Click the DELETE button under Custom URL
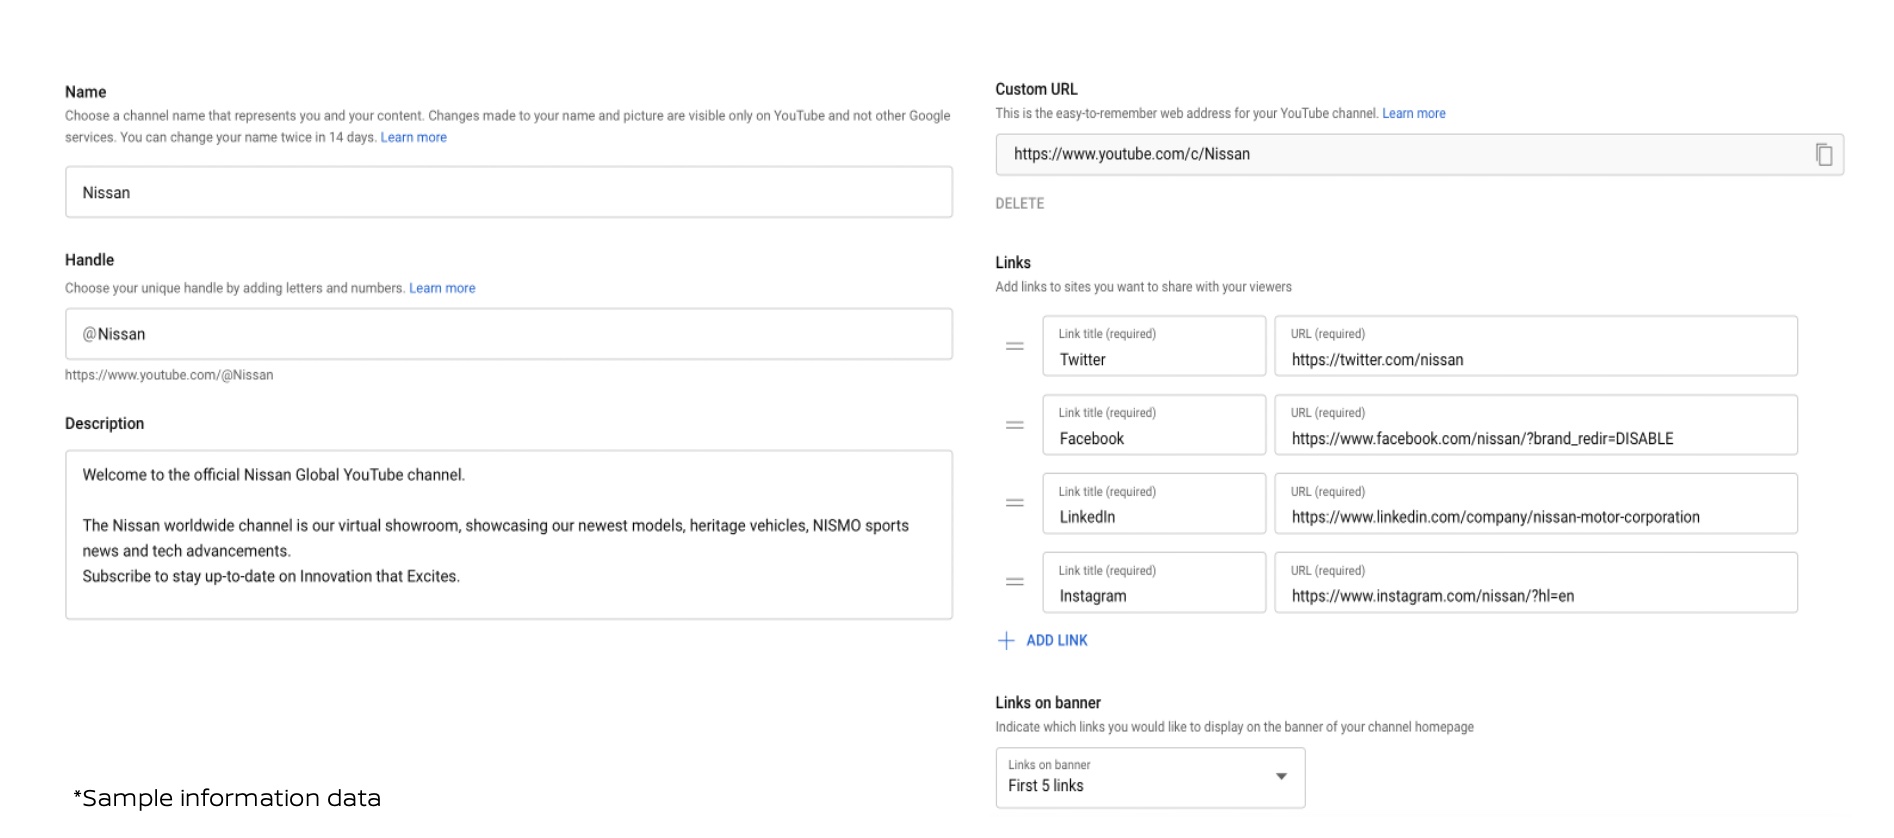Screen dimensions: 1894x838 pyautogui.click(x=1019, y=204)
